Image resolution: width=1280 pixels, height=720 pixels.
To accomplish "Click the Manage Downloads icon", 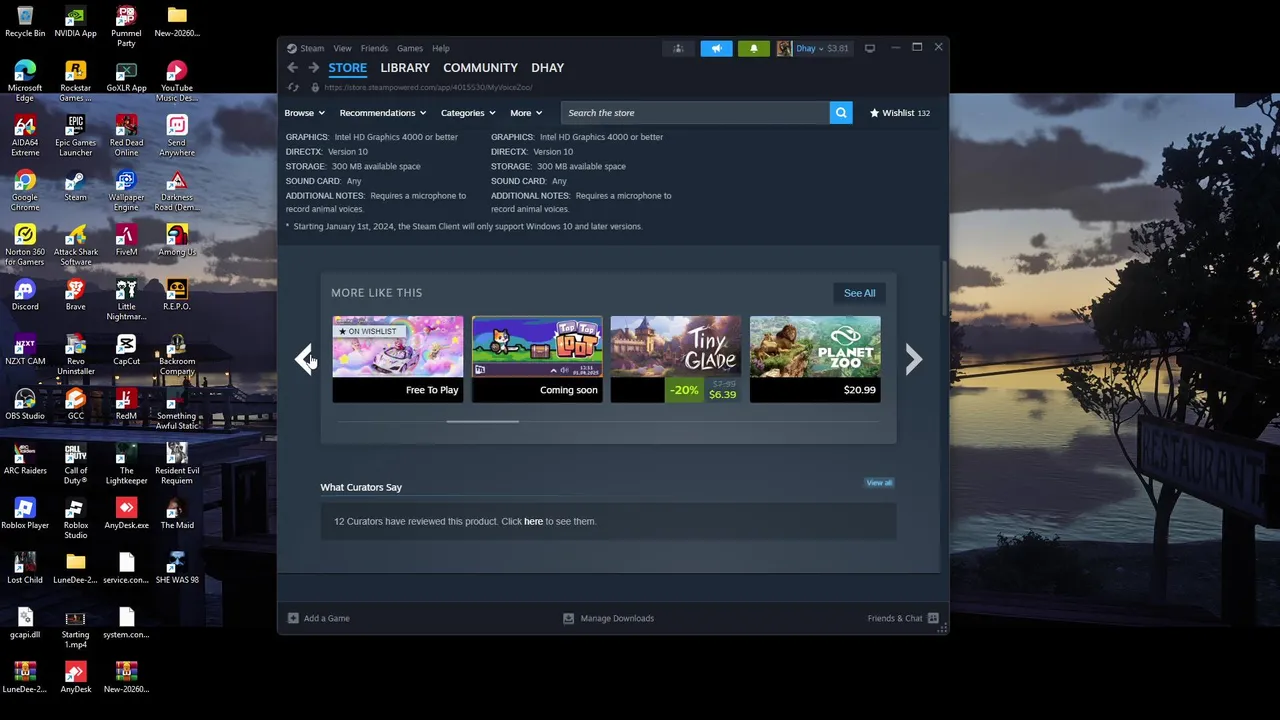I will pos(568,618).
